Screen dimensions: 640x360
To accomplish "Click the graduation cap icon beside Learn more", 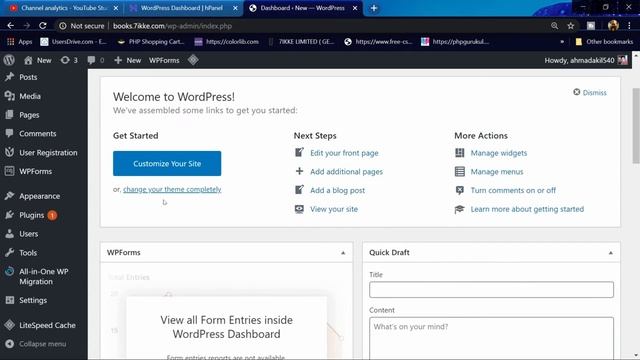I will tap(460, 209).
